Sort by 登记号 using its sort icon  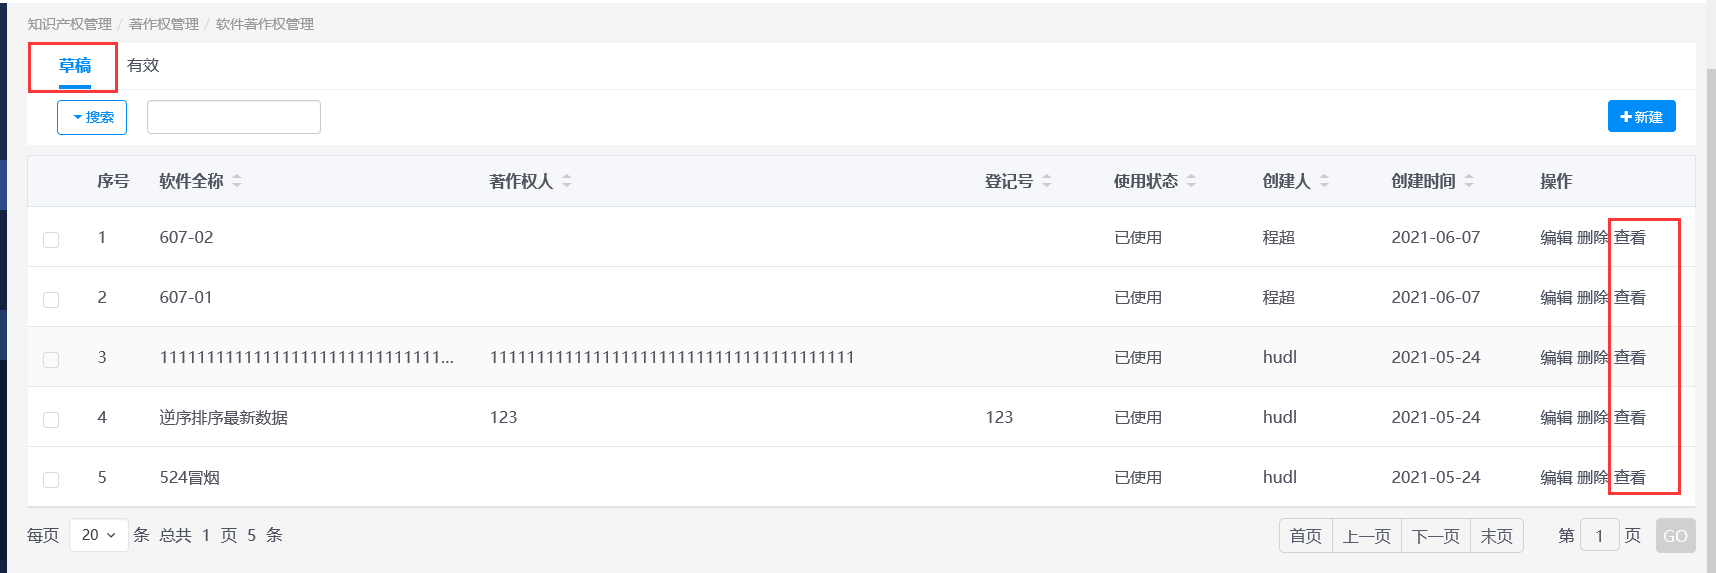click(1047, 181)
